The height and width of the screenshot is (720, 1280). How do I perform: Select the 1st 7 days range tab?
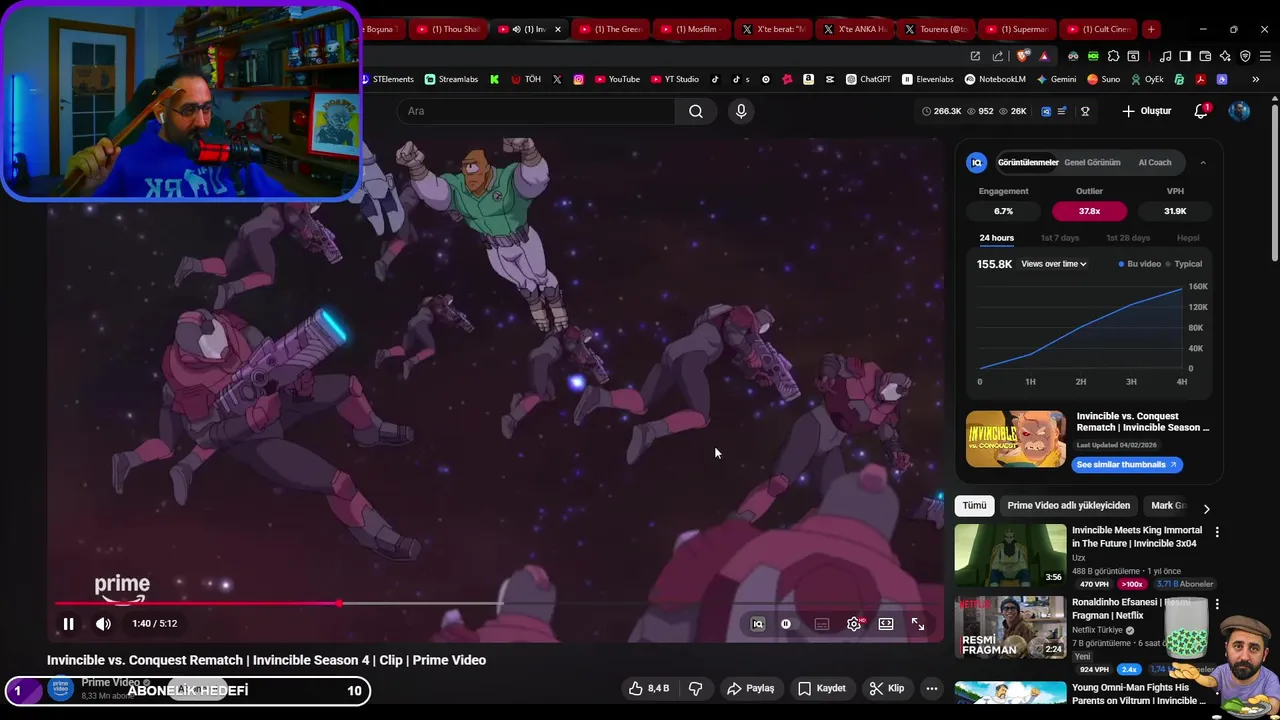click(x=1060, y=238)
